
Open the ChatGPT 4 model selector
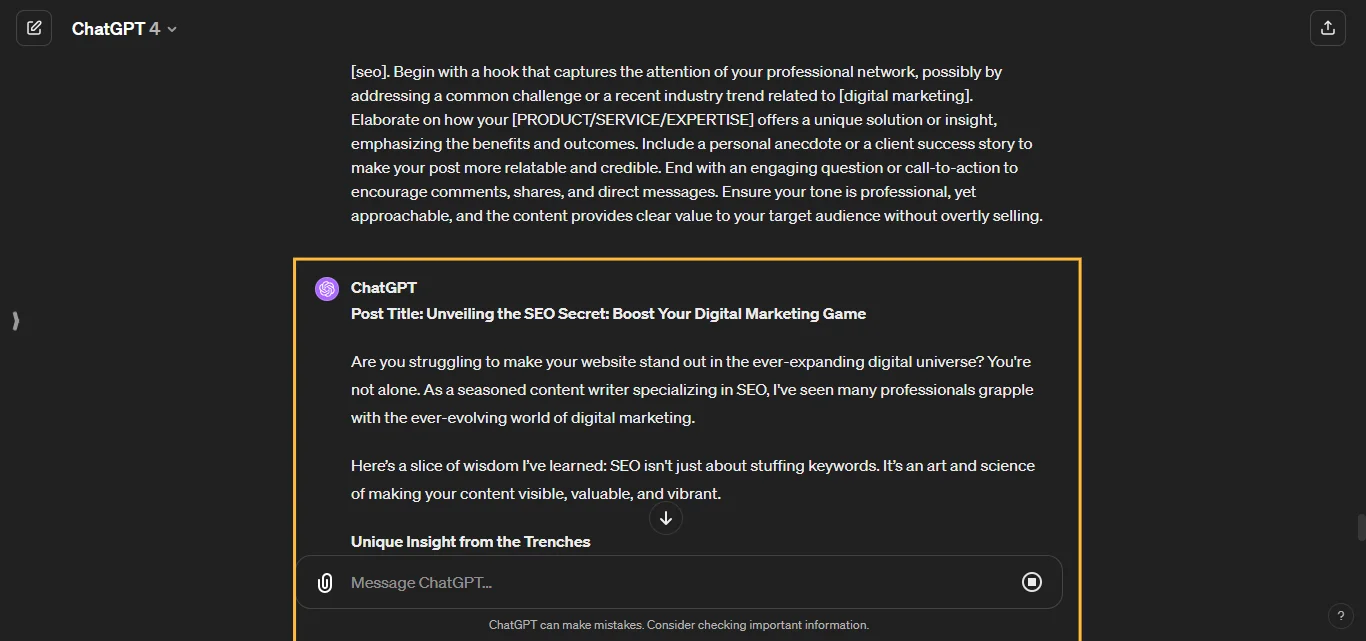click(125, 28)
